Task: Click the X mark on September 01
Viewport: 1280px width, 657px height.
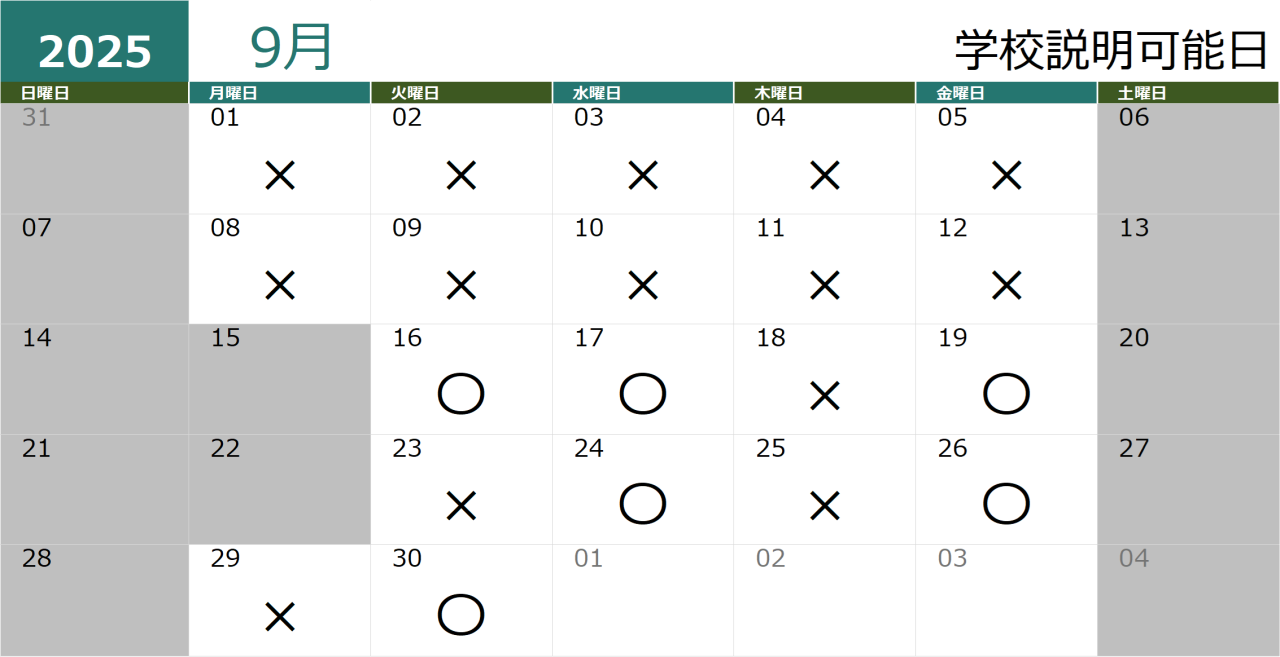Action: pyautogui.click(x=280, y=176)
